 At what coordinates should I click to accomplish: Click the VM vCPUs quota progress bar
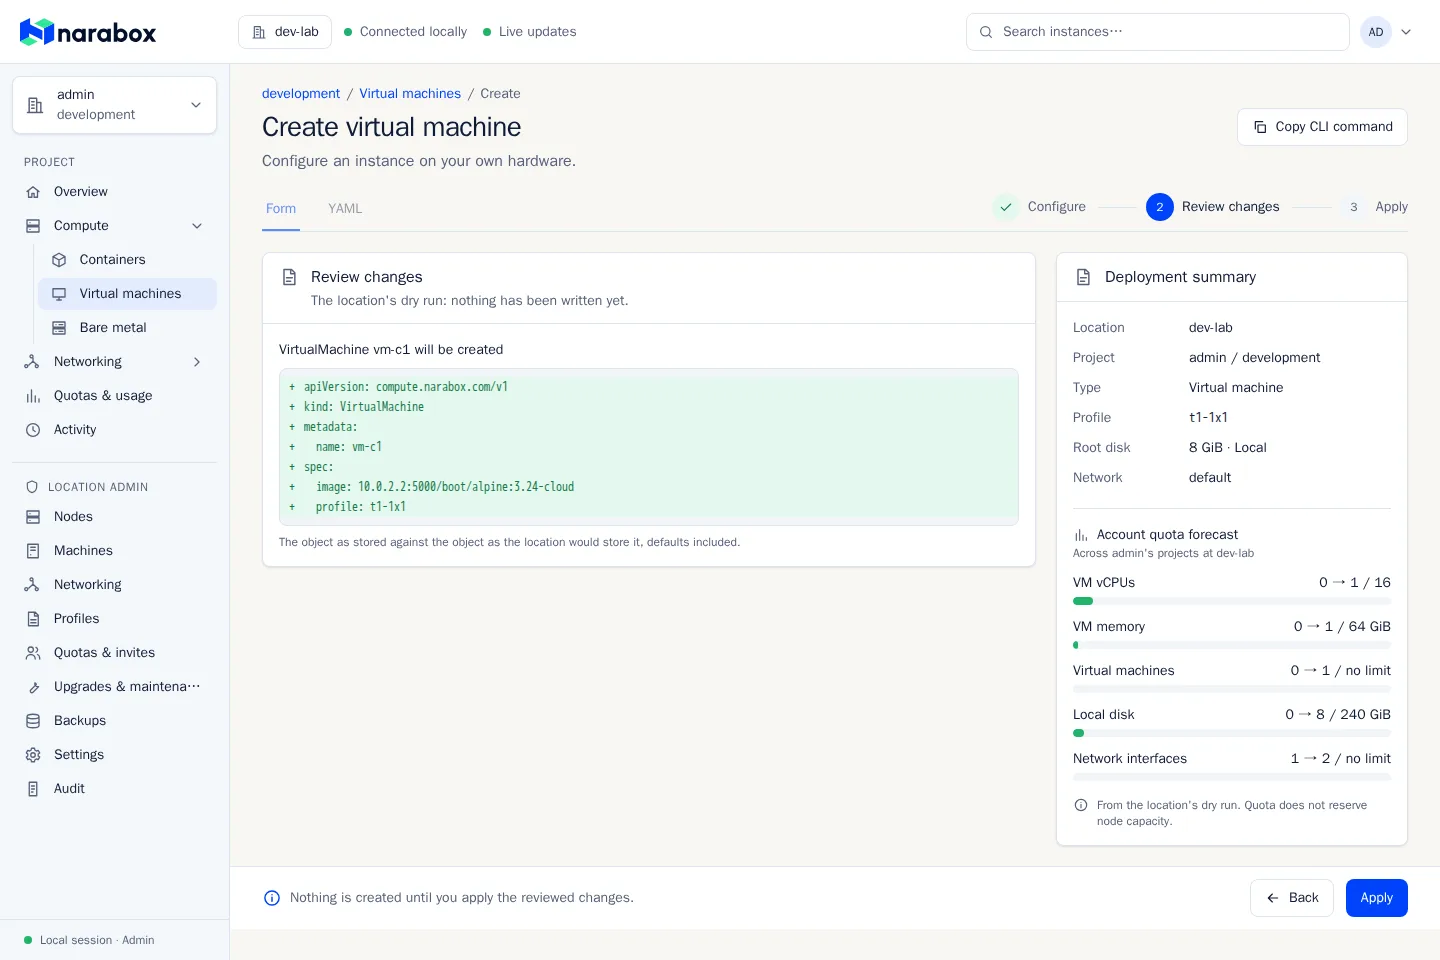click(1232, 601)
